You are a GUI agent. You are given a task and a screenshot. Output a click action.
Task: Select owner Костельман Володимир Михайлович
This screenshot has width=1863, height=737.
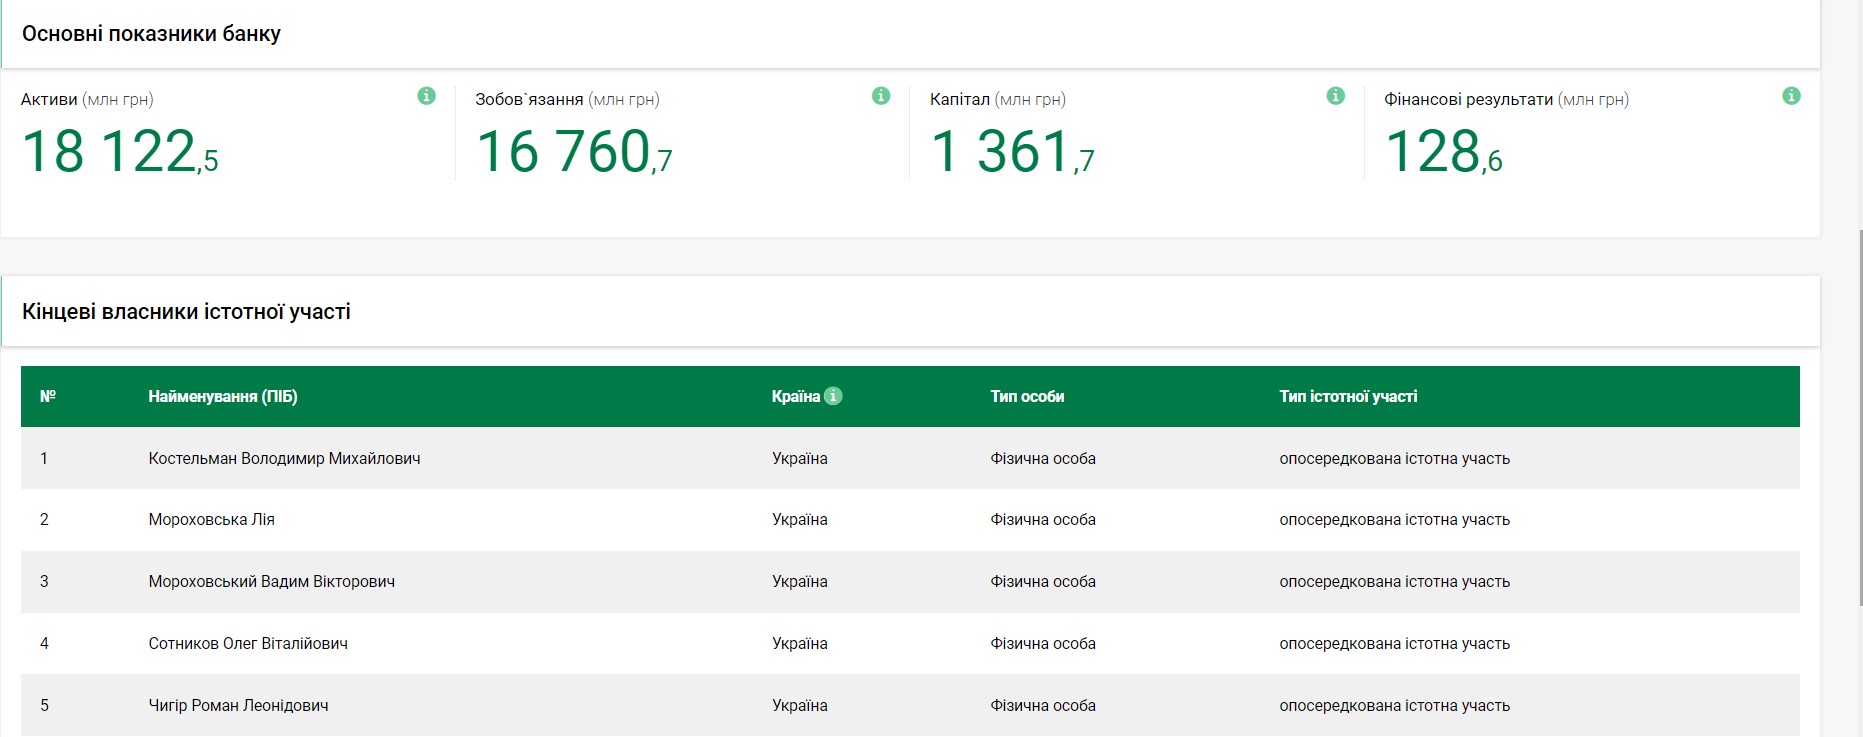click(x=284, y=459)
